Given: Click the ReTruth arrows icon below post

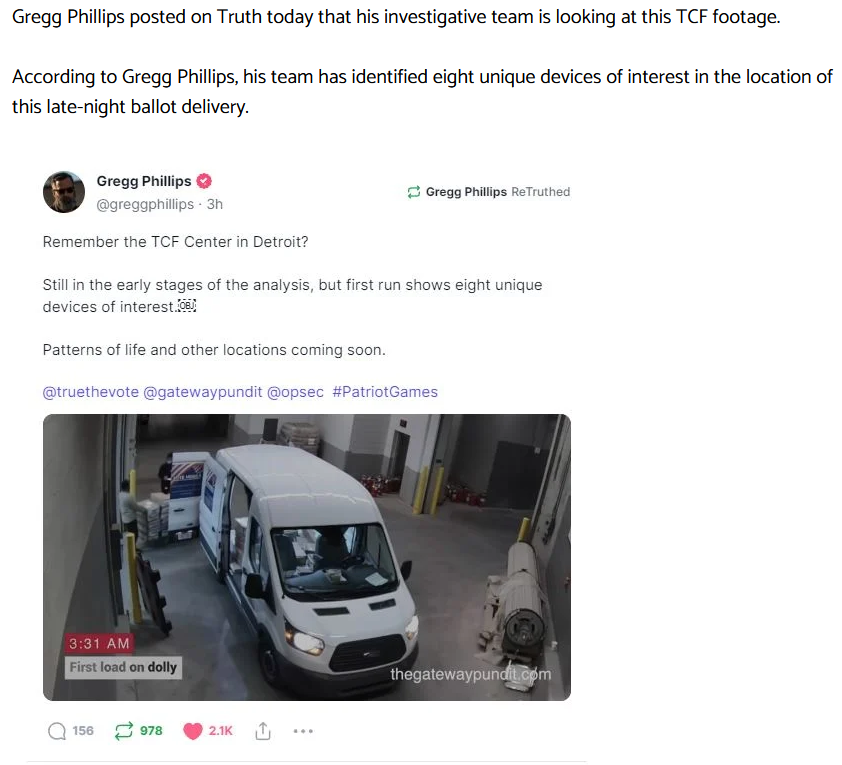Looking at the screenshot, I should tap(123, 731).
